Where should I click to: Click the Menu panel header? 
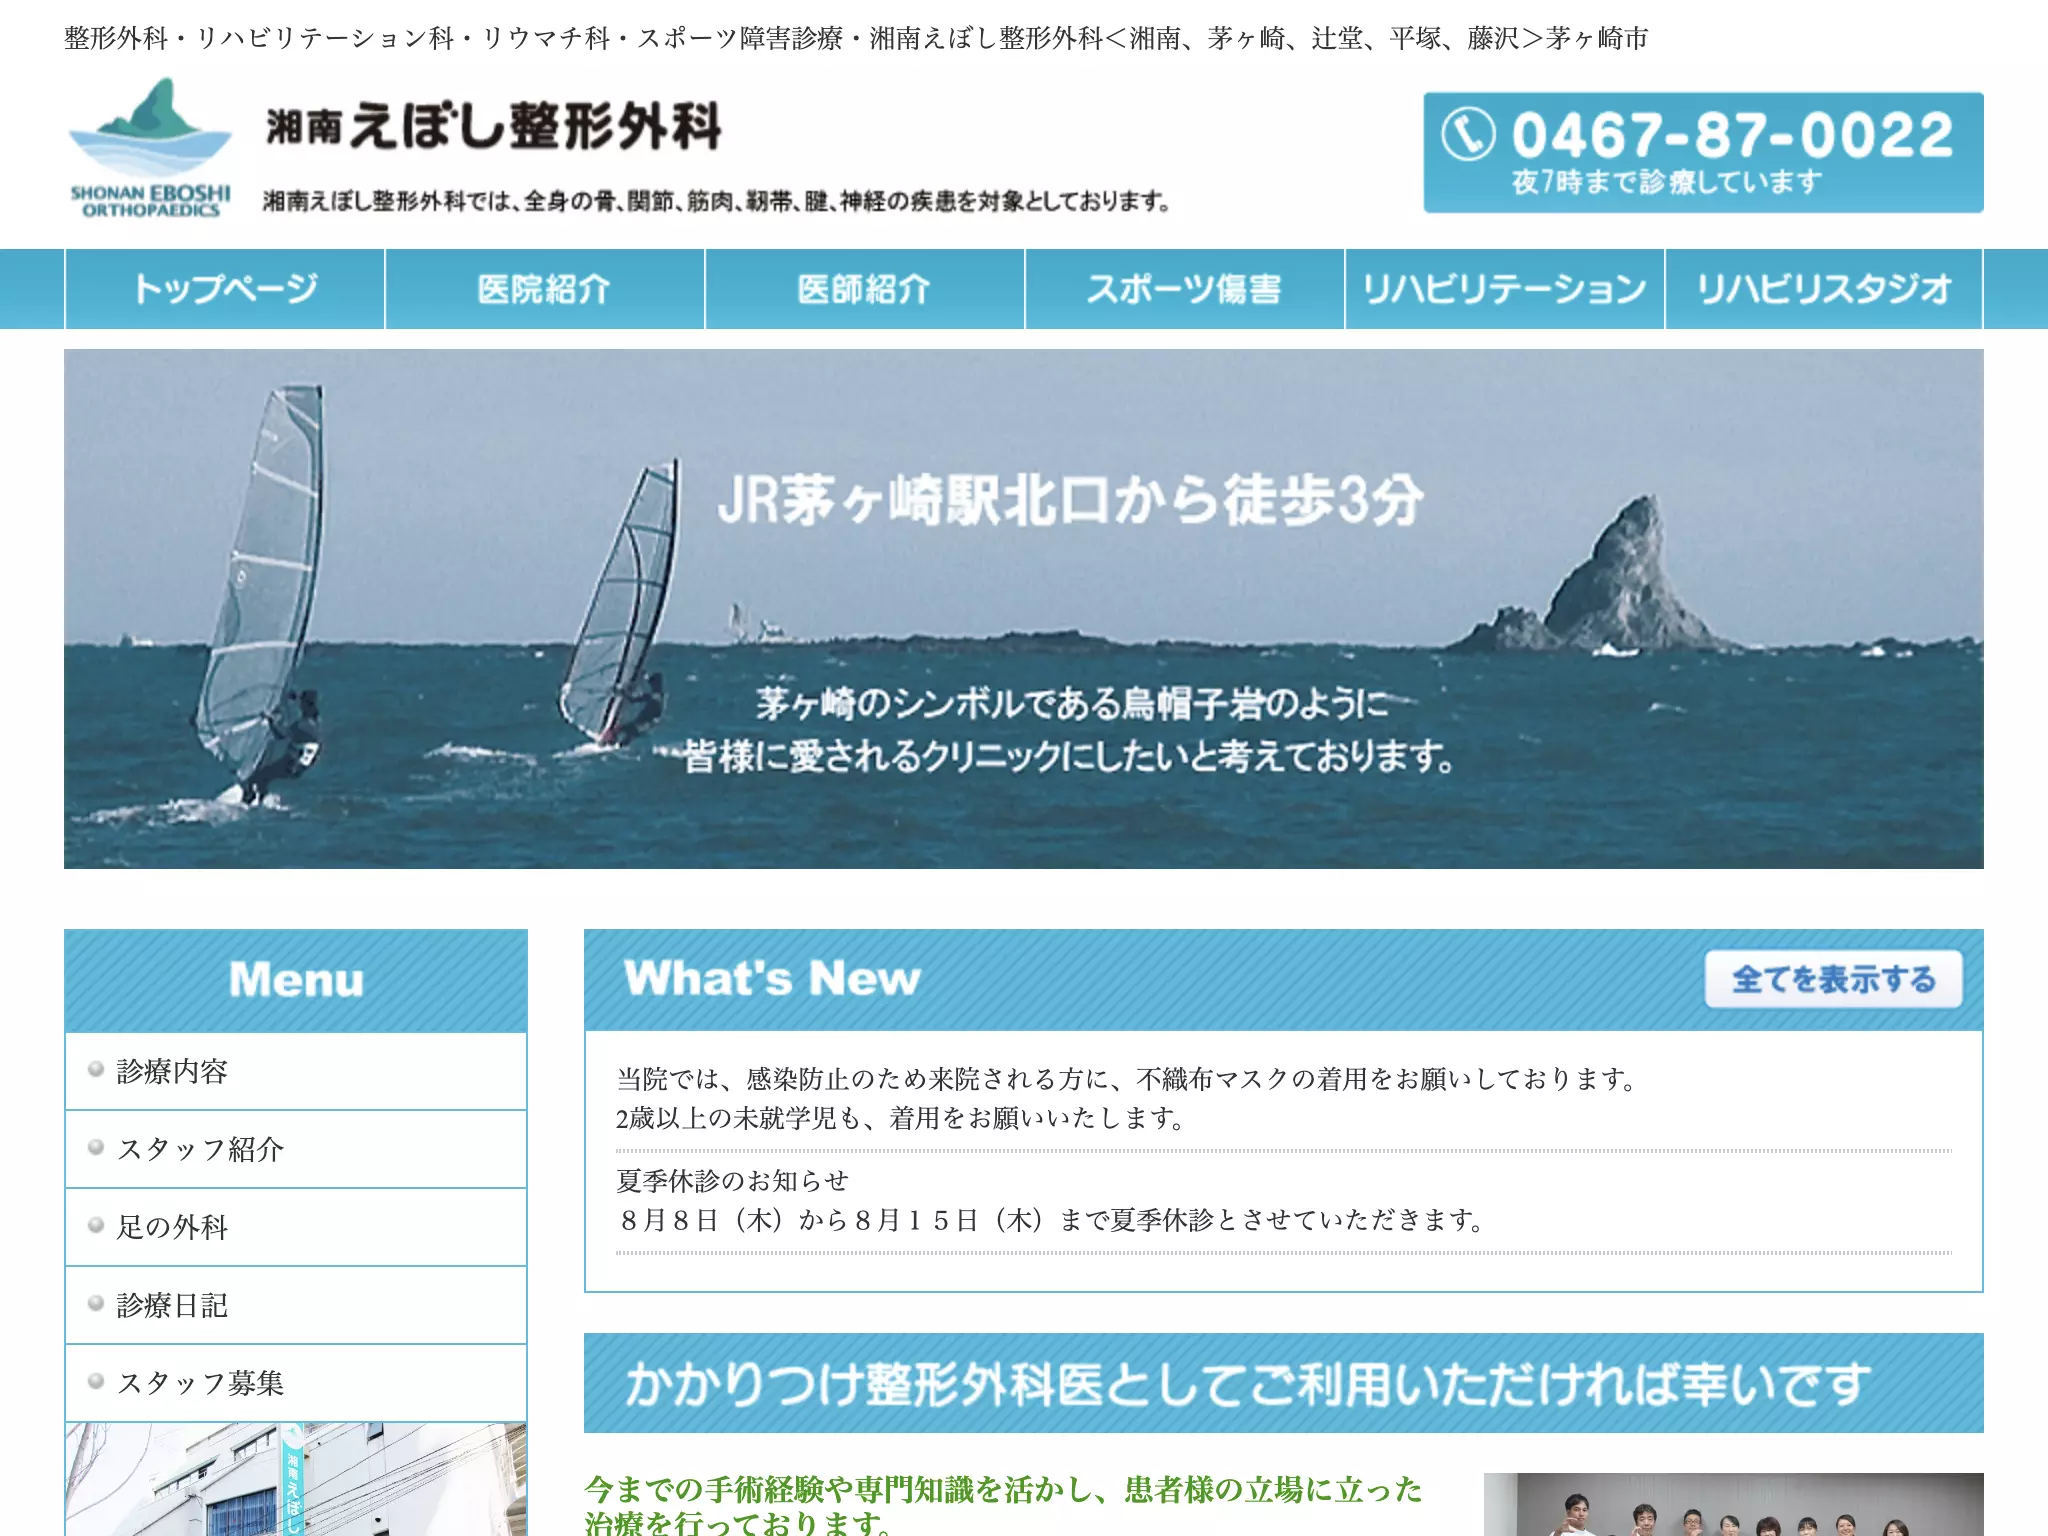click(296, 980)
